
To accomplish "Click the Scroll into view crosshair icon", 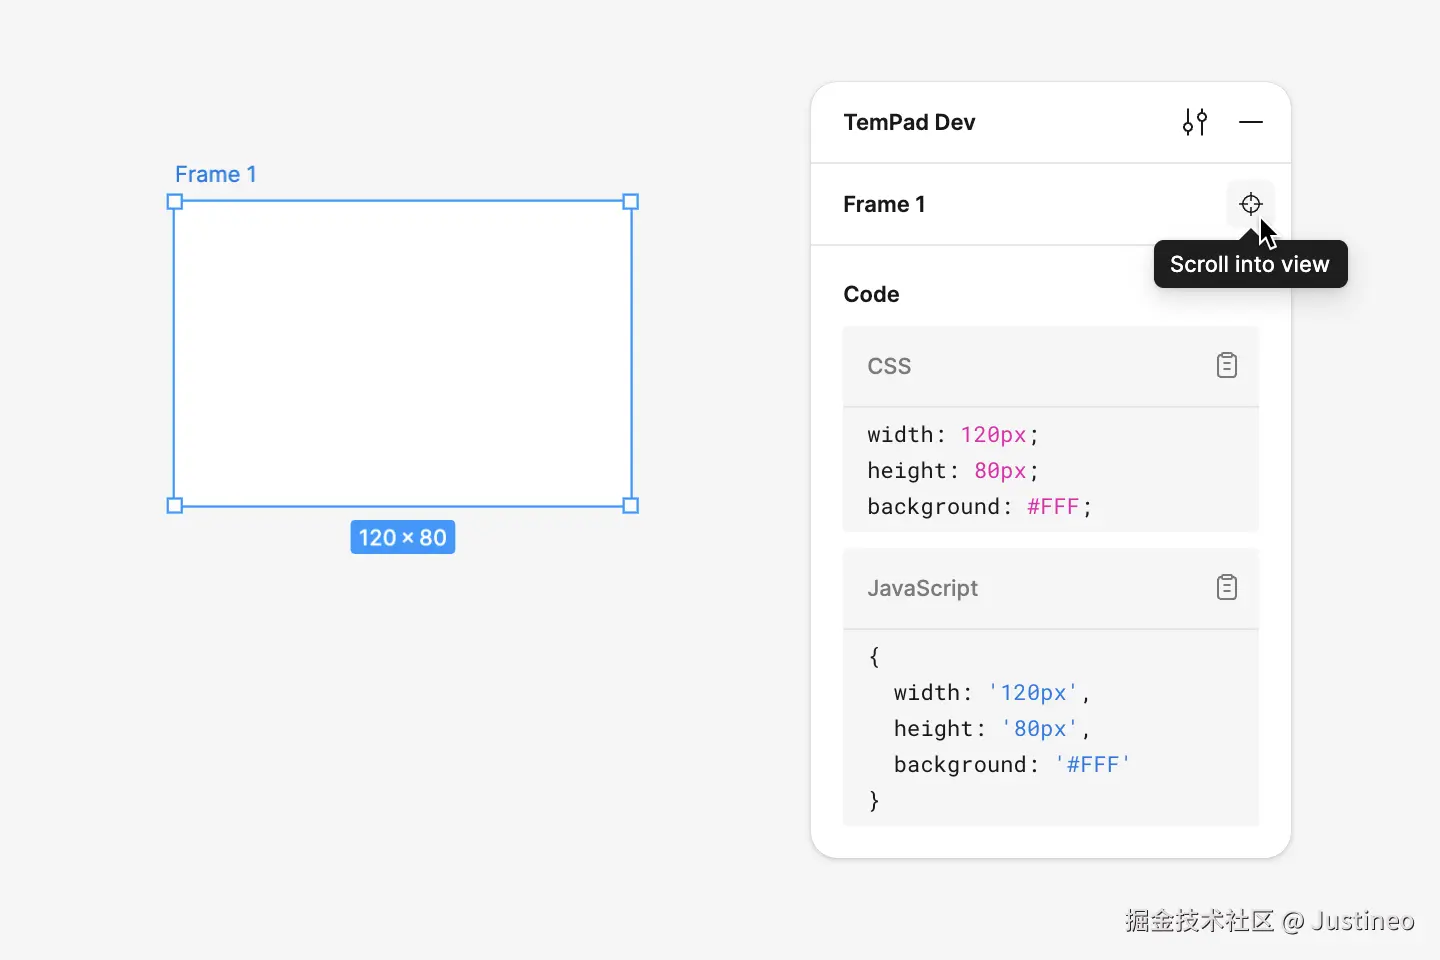I will coord(1250,204).
